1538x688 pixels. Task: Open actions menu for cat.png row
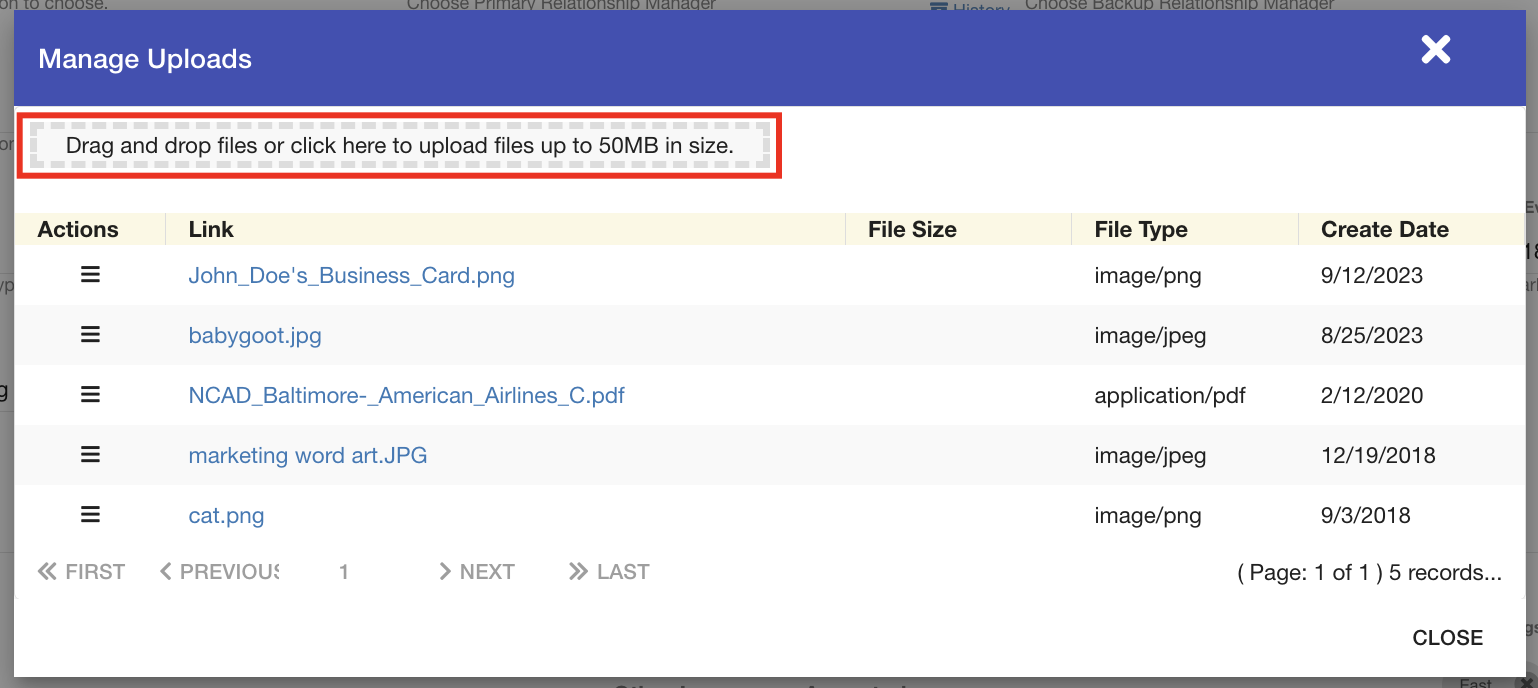pos(90,515)
